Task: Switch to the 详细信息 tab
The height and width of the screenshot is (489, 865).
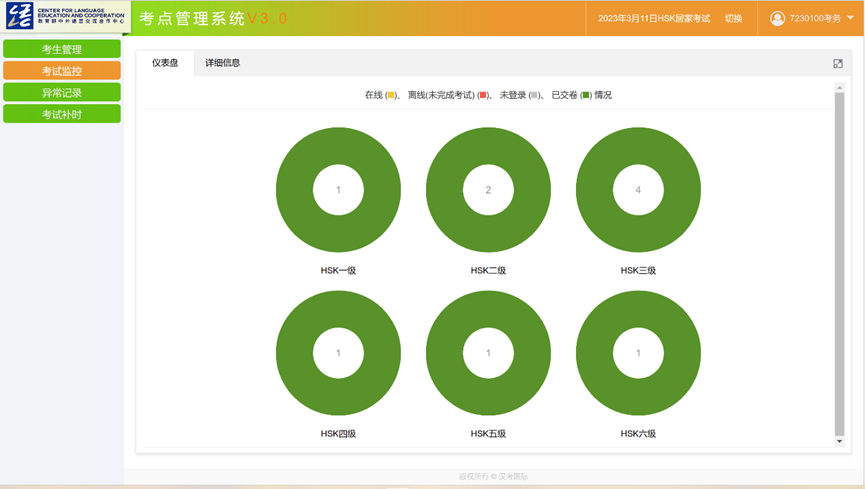Action: [x=222, y=63]
